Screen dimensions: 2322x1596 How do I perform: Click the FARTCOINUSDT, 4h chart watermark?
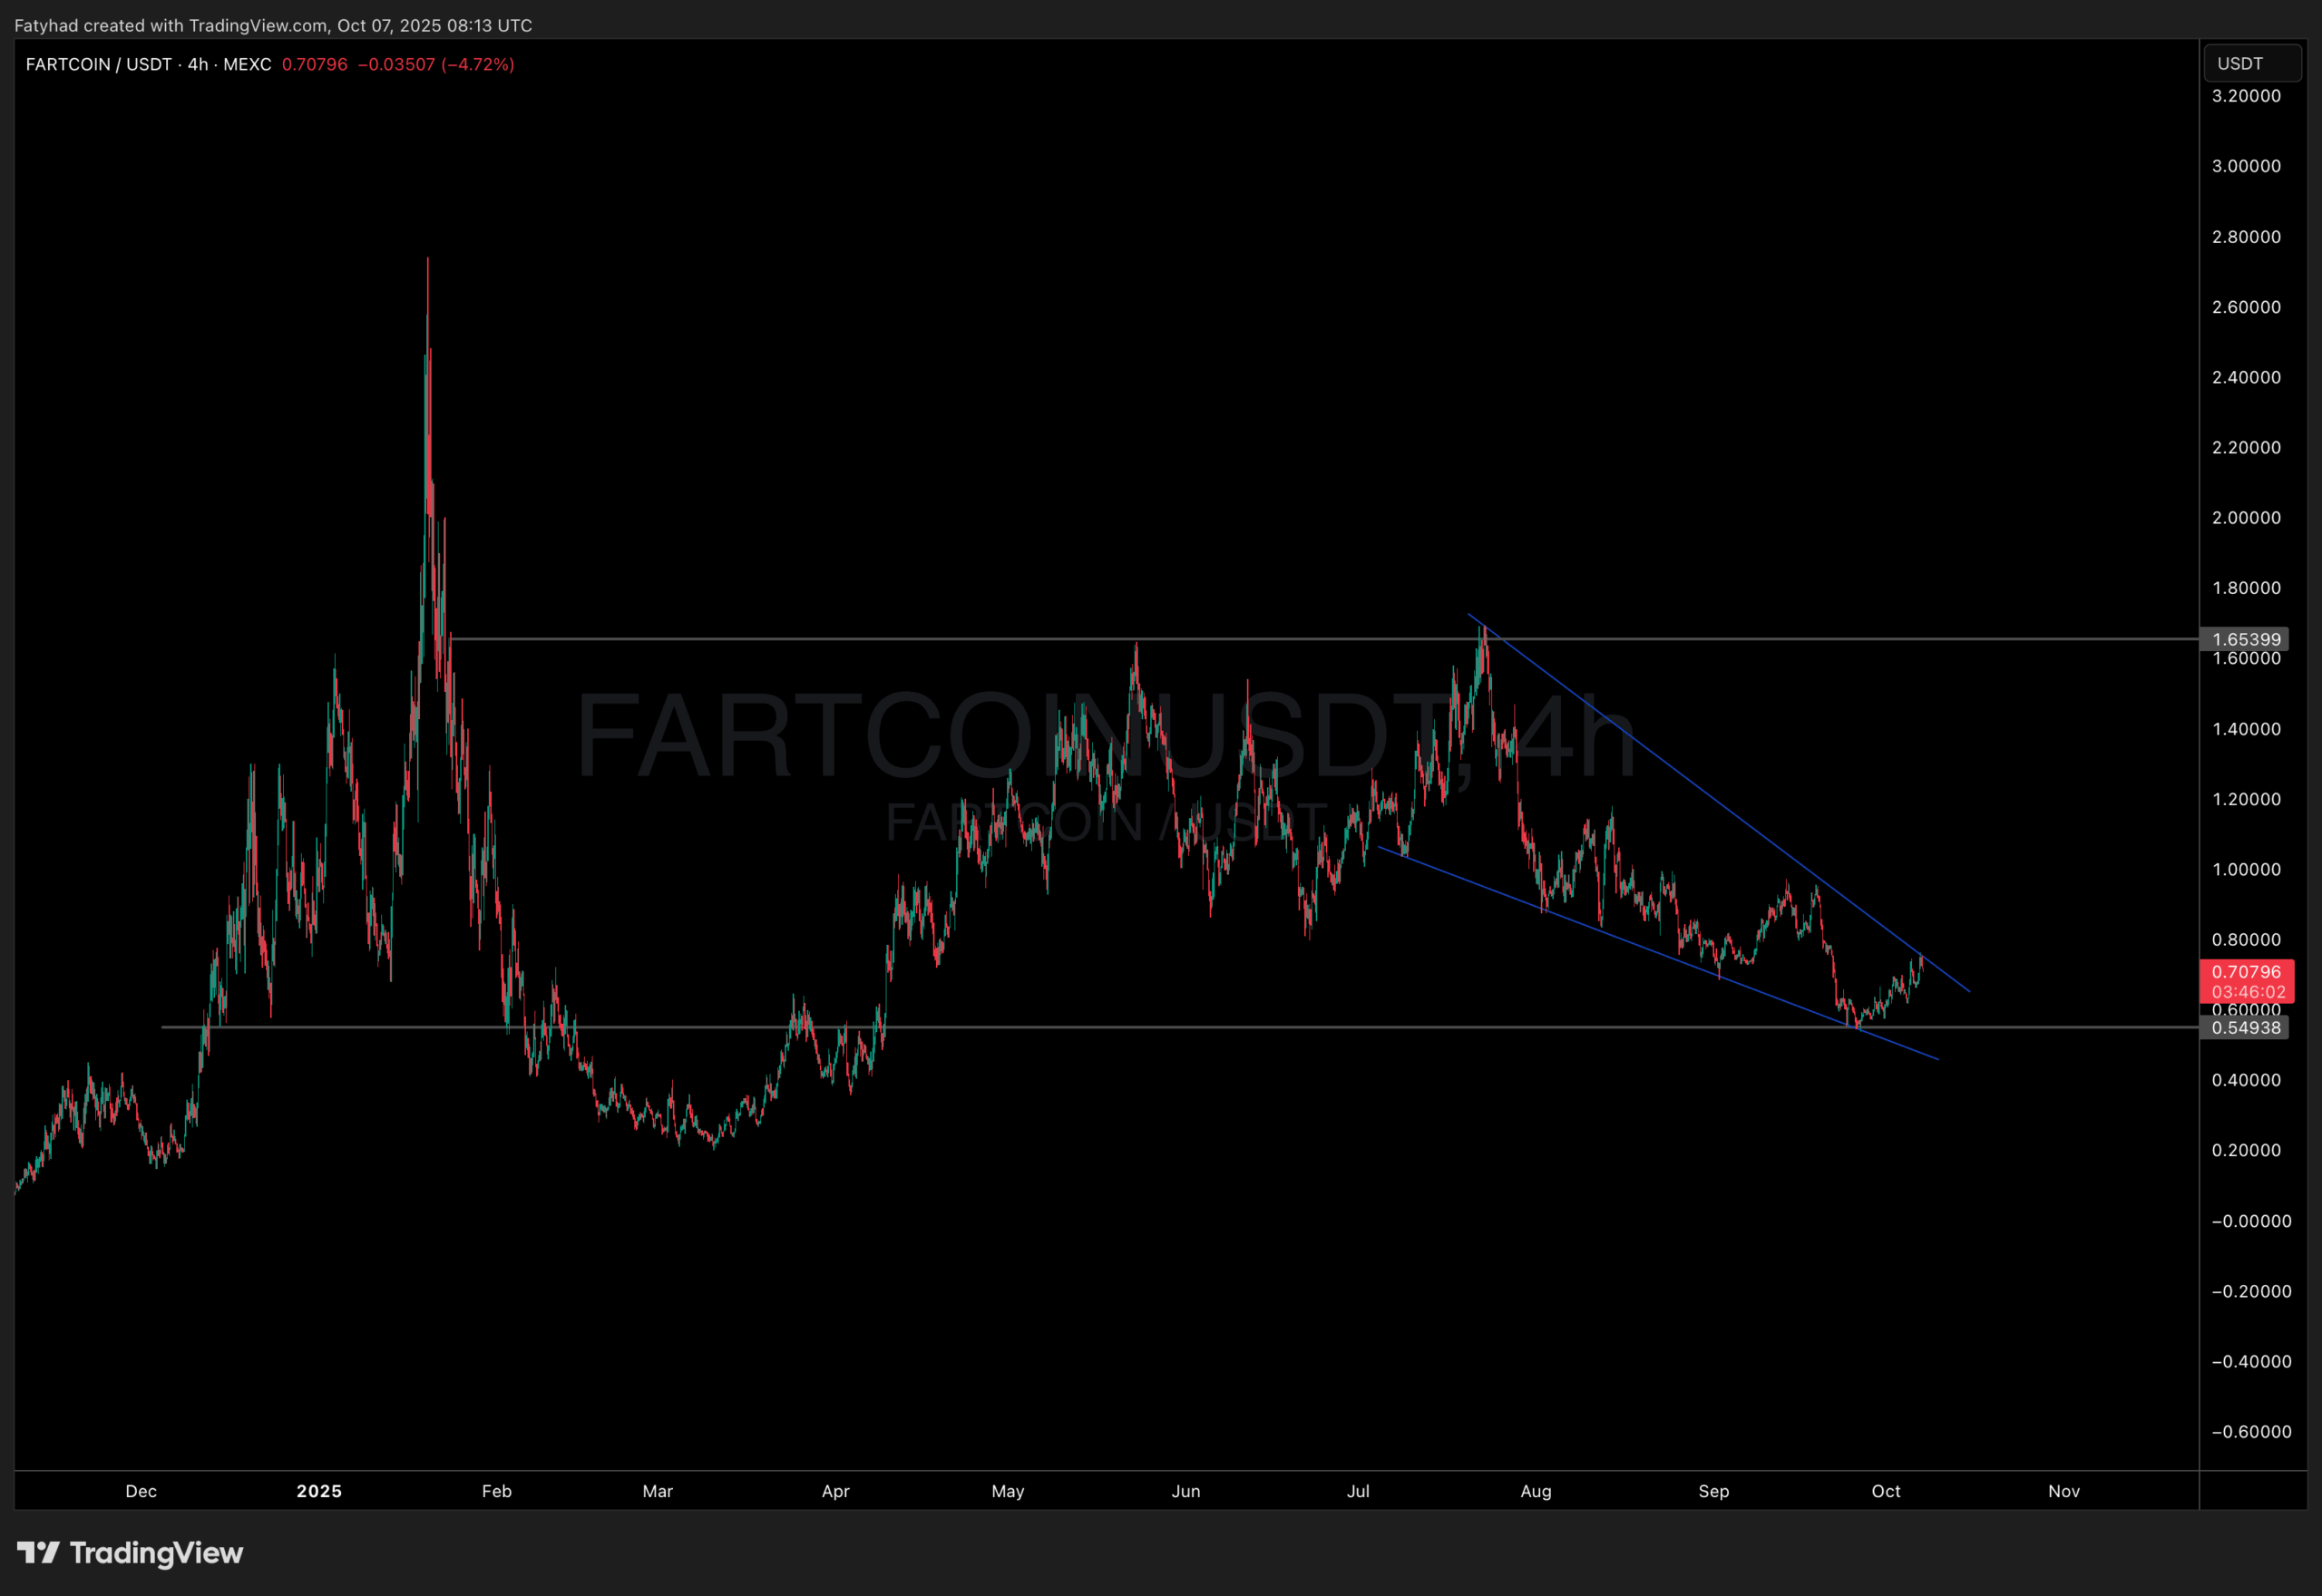tap(1105, 737)
